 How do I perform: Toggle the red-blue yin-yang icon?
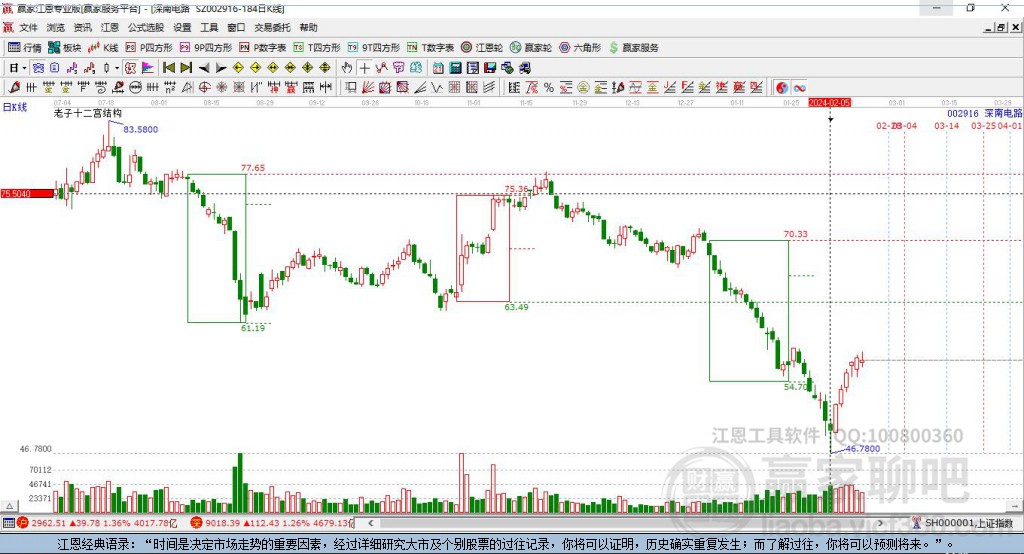(x=782, y=88)
